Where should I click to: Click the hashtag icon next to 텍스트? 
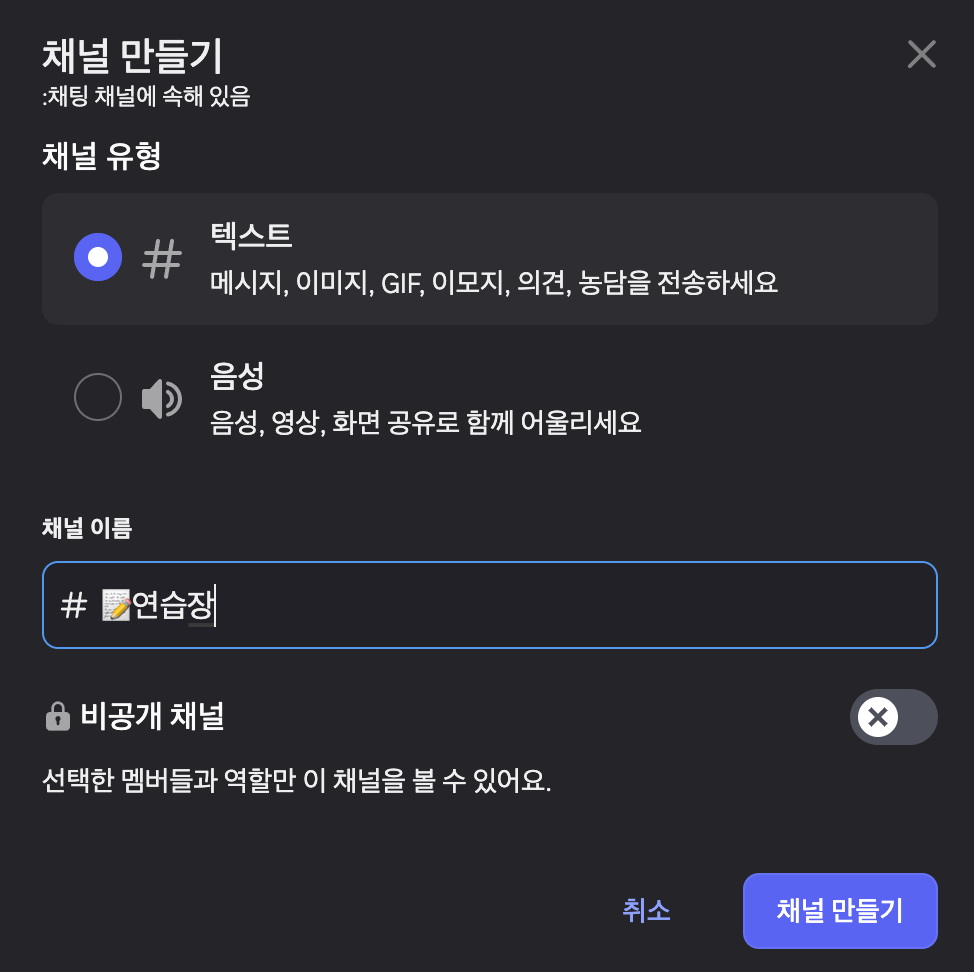tap(160, 258)
